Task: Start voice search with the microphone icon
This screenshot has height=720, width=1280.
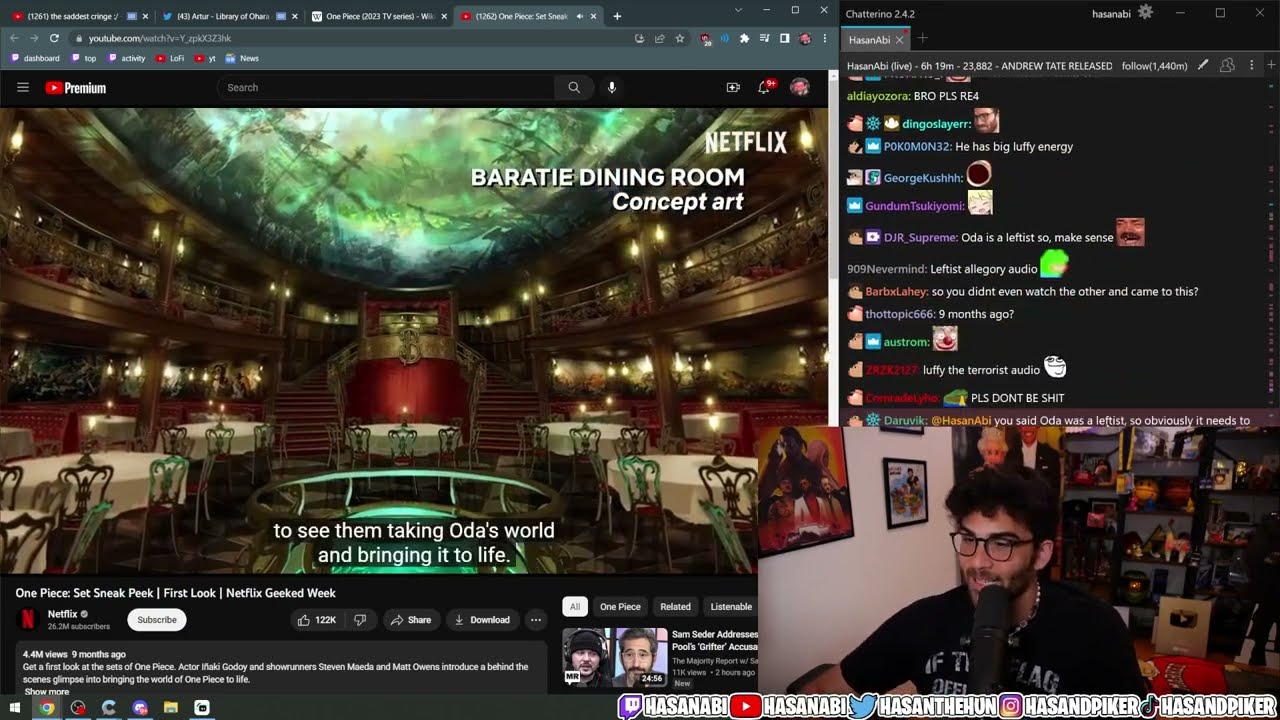Action: 611,87
